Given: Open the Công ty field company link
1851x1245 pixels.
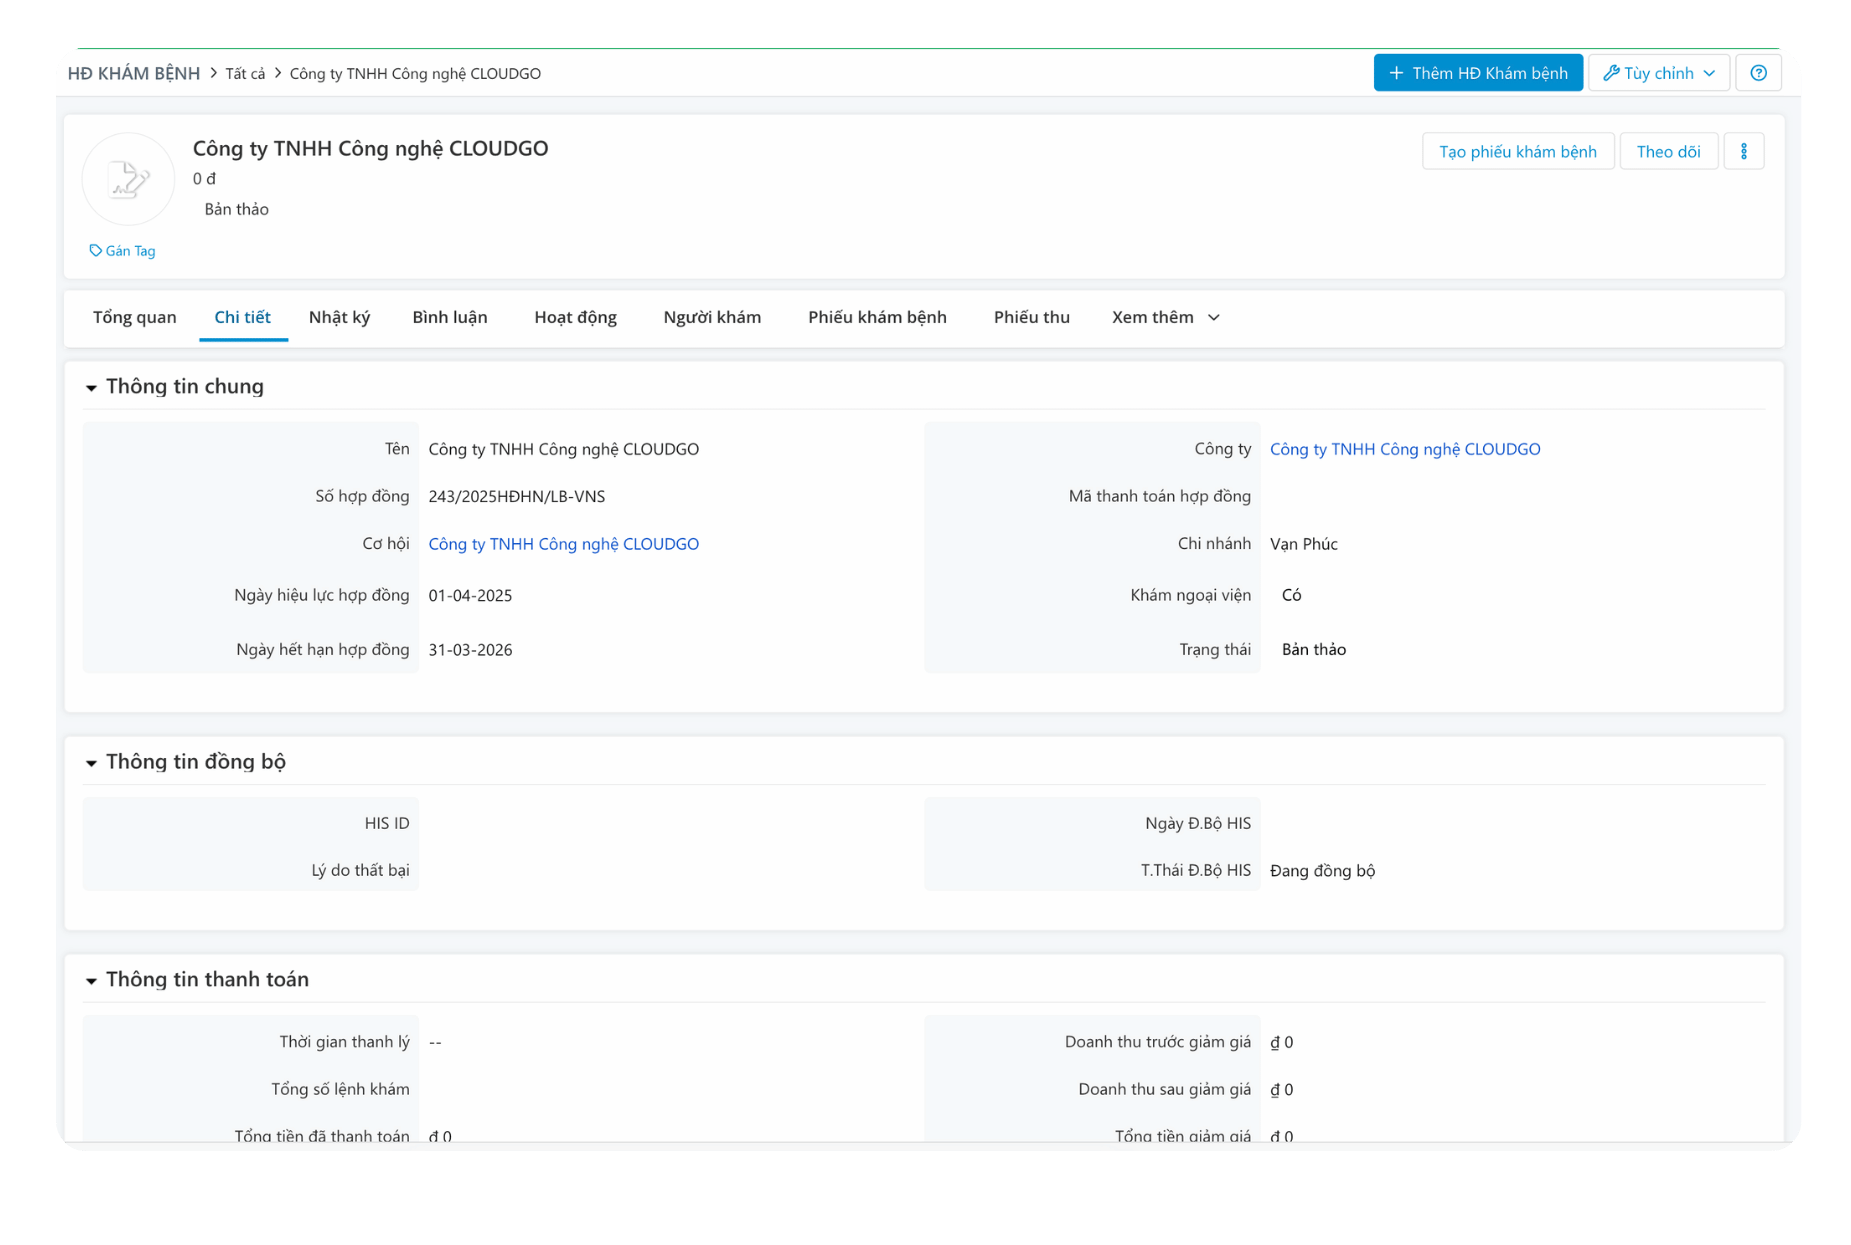Looking at the screenshot, I should click(1405, 449).
